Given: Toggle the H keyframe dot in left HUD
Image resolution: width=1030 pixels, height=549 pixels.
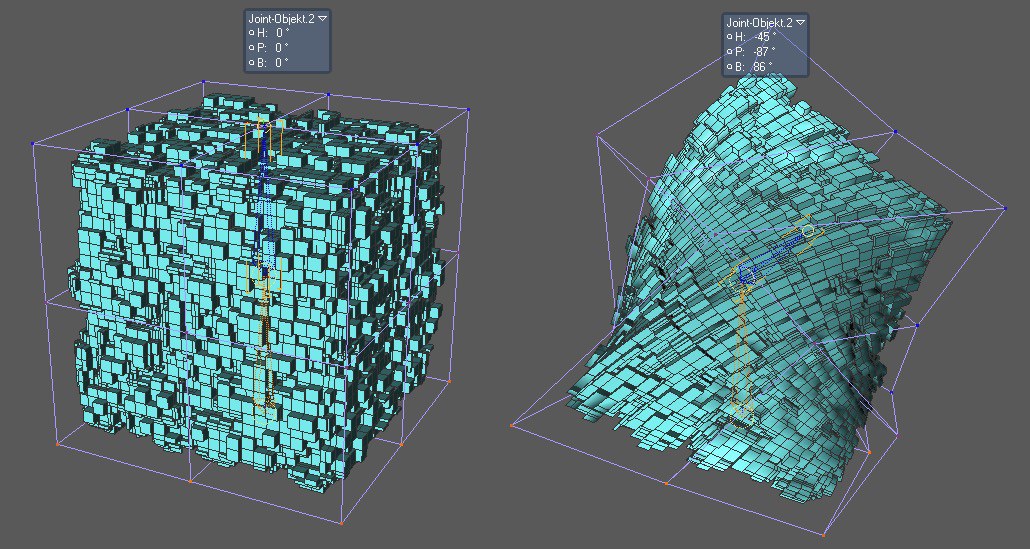Looking at the screenshot, I should 252,32.
